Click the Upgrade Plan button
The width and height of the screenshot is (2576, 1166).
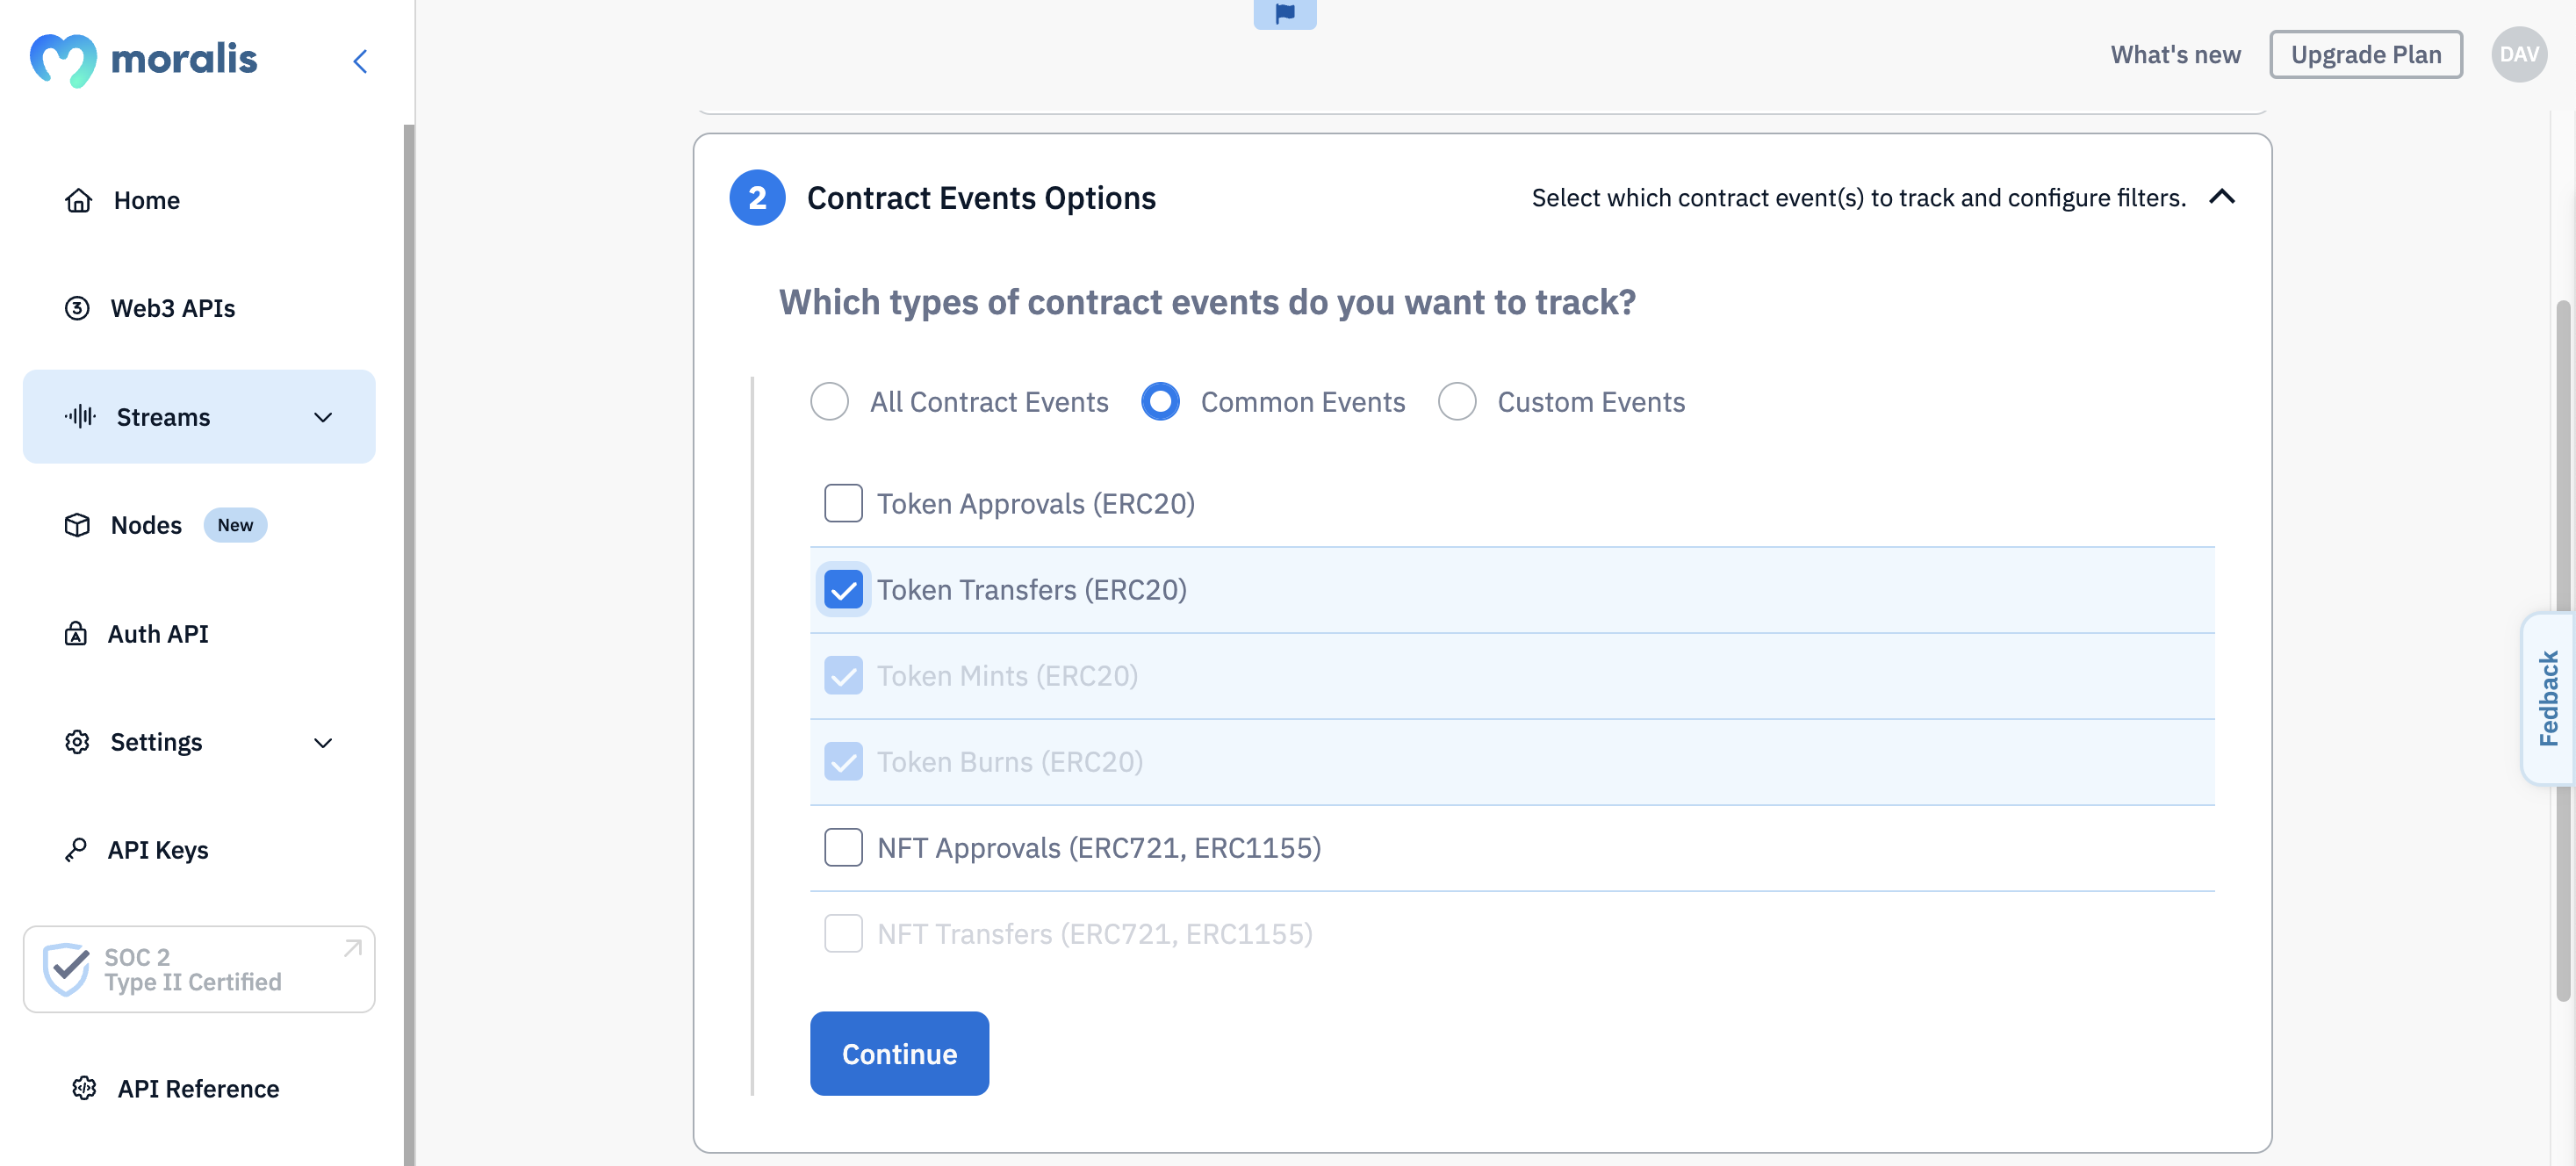point(2365,53)
